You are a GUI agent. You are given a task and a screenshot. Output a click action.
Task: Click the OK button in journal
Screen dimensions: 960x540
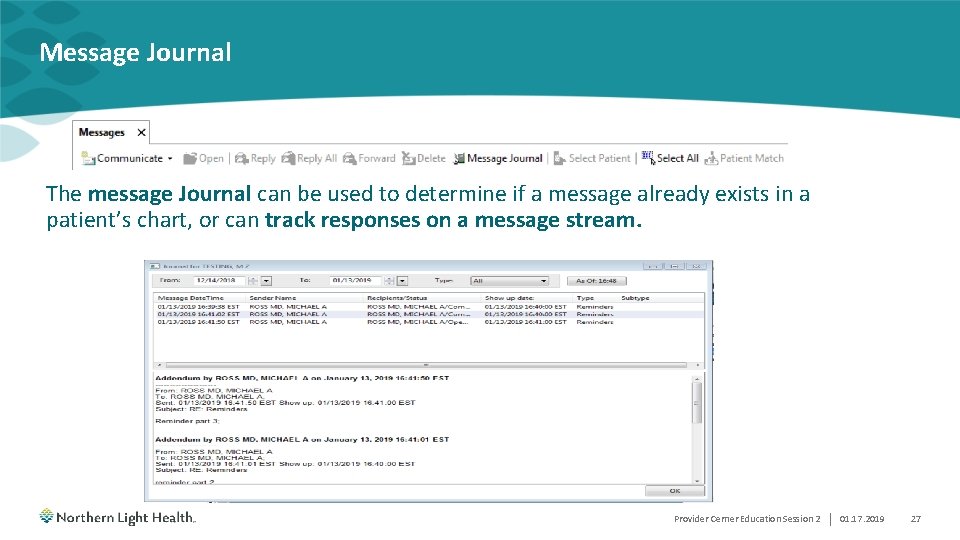tap(675, 491)
